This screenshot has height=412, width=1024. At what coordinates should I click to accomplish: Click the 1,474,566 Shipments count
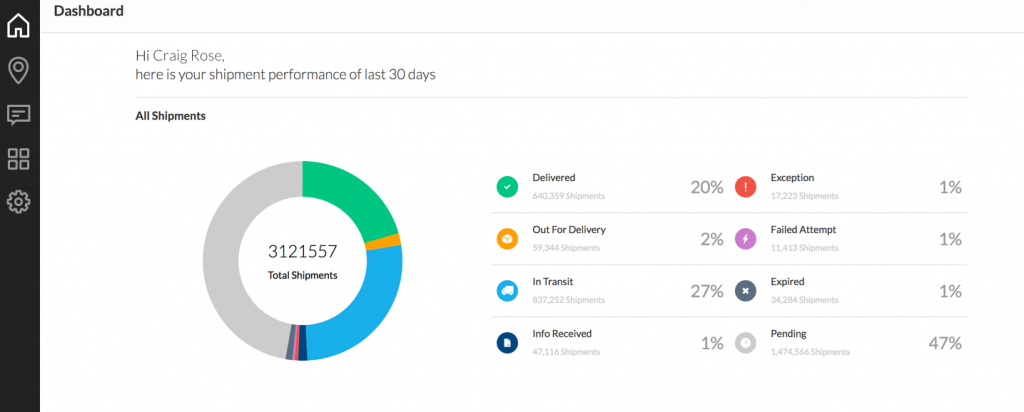[810, 352]
